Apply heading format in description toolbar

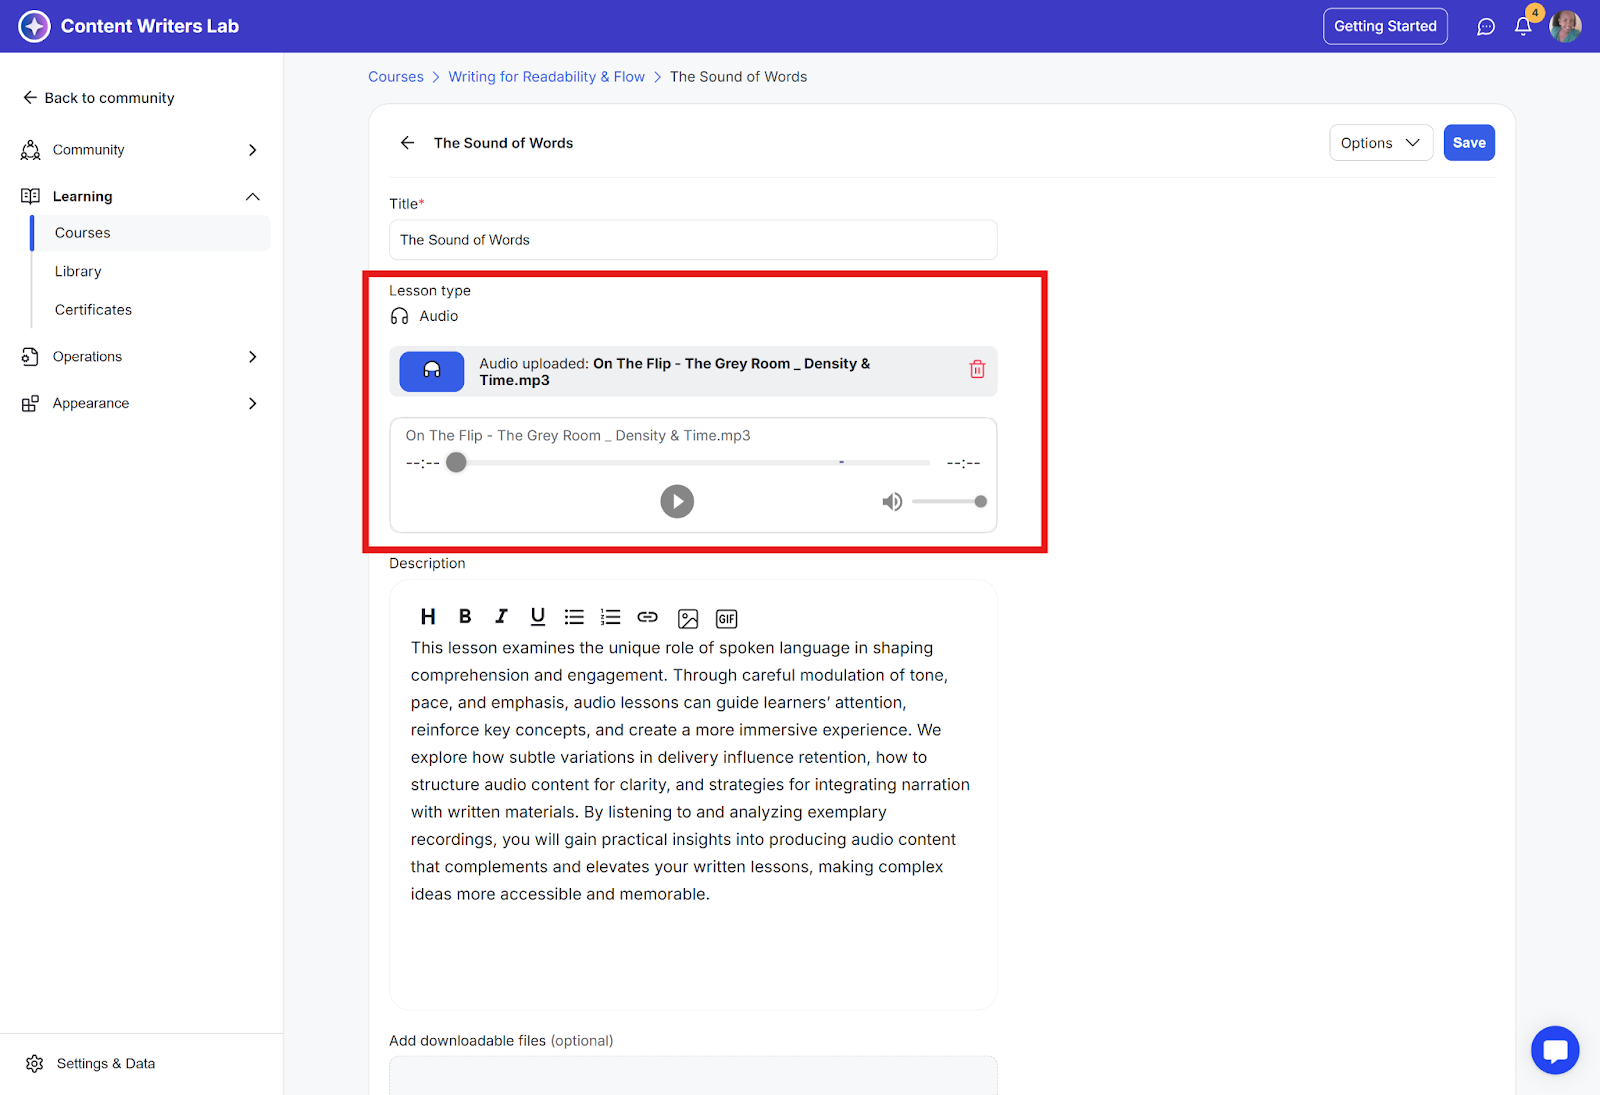point(428,617)
